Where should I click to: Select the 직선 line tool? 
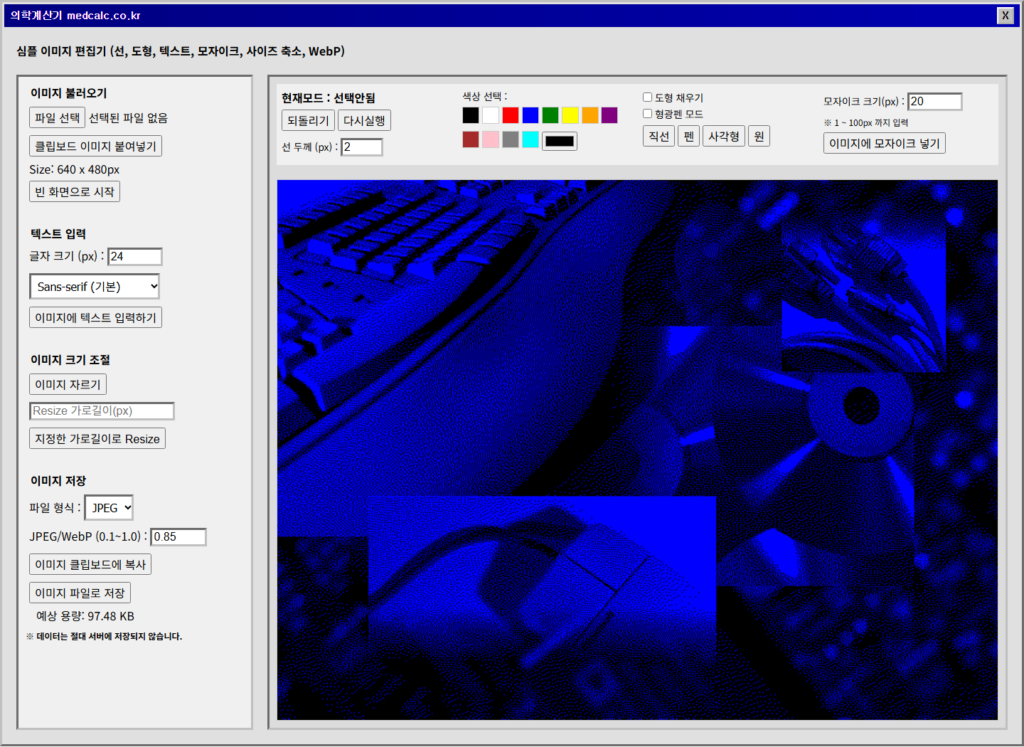658,136
